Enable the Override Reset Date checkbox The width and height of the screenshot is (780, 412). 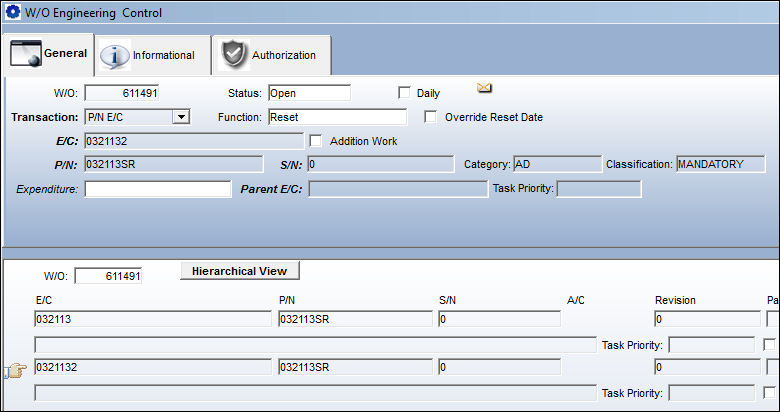[x=430, y=116]
